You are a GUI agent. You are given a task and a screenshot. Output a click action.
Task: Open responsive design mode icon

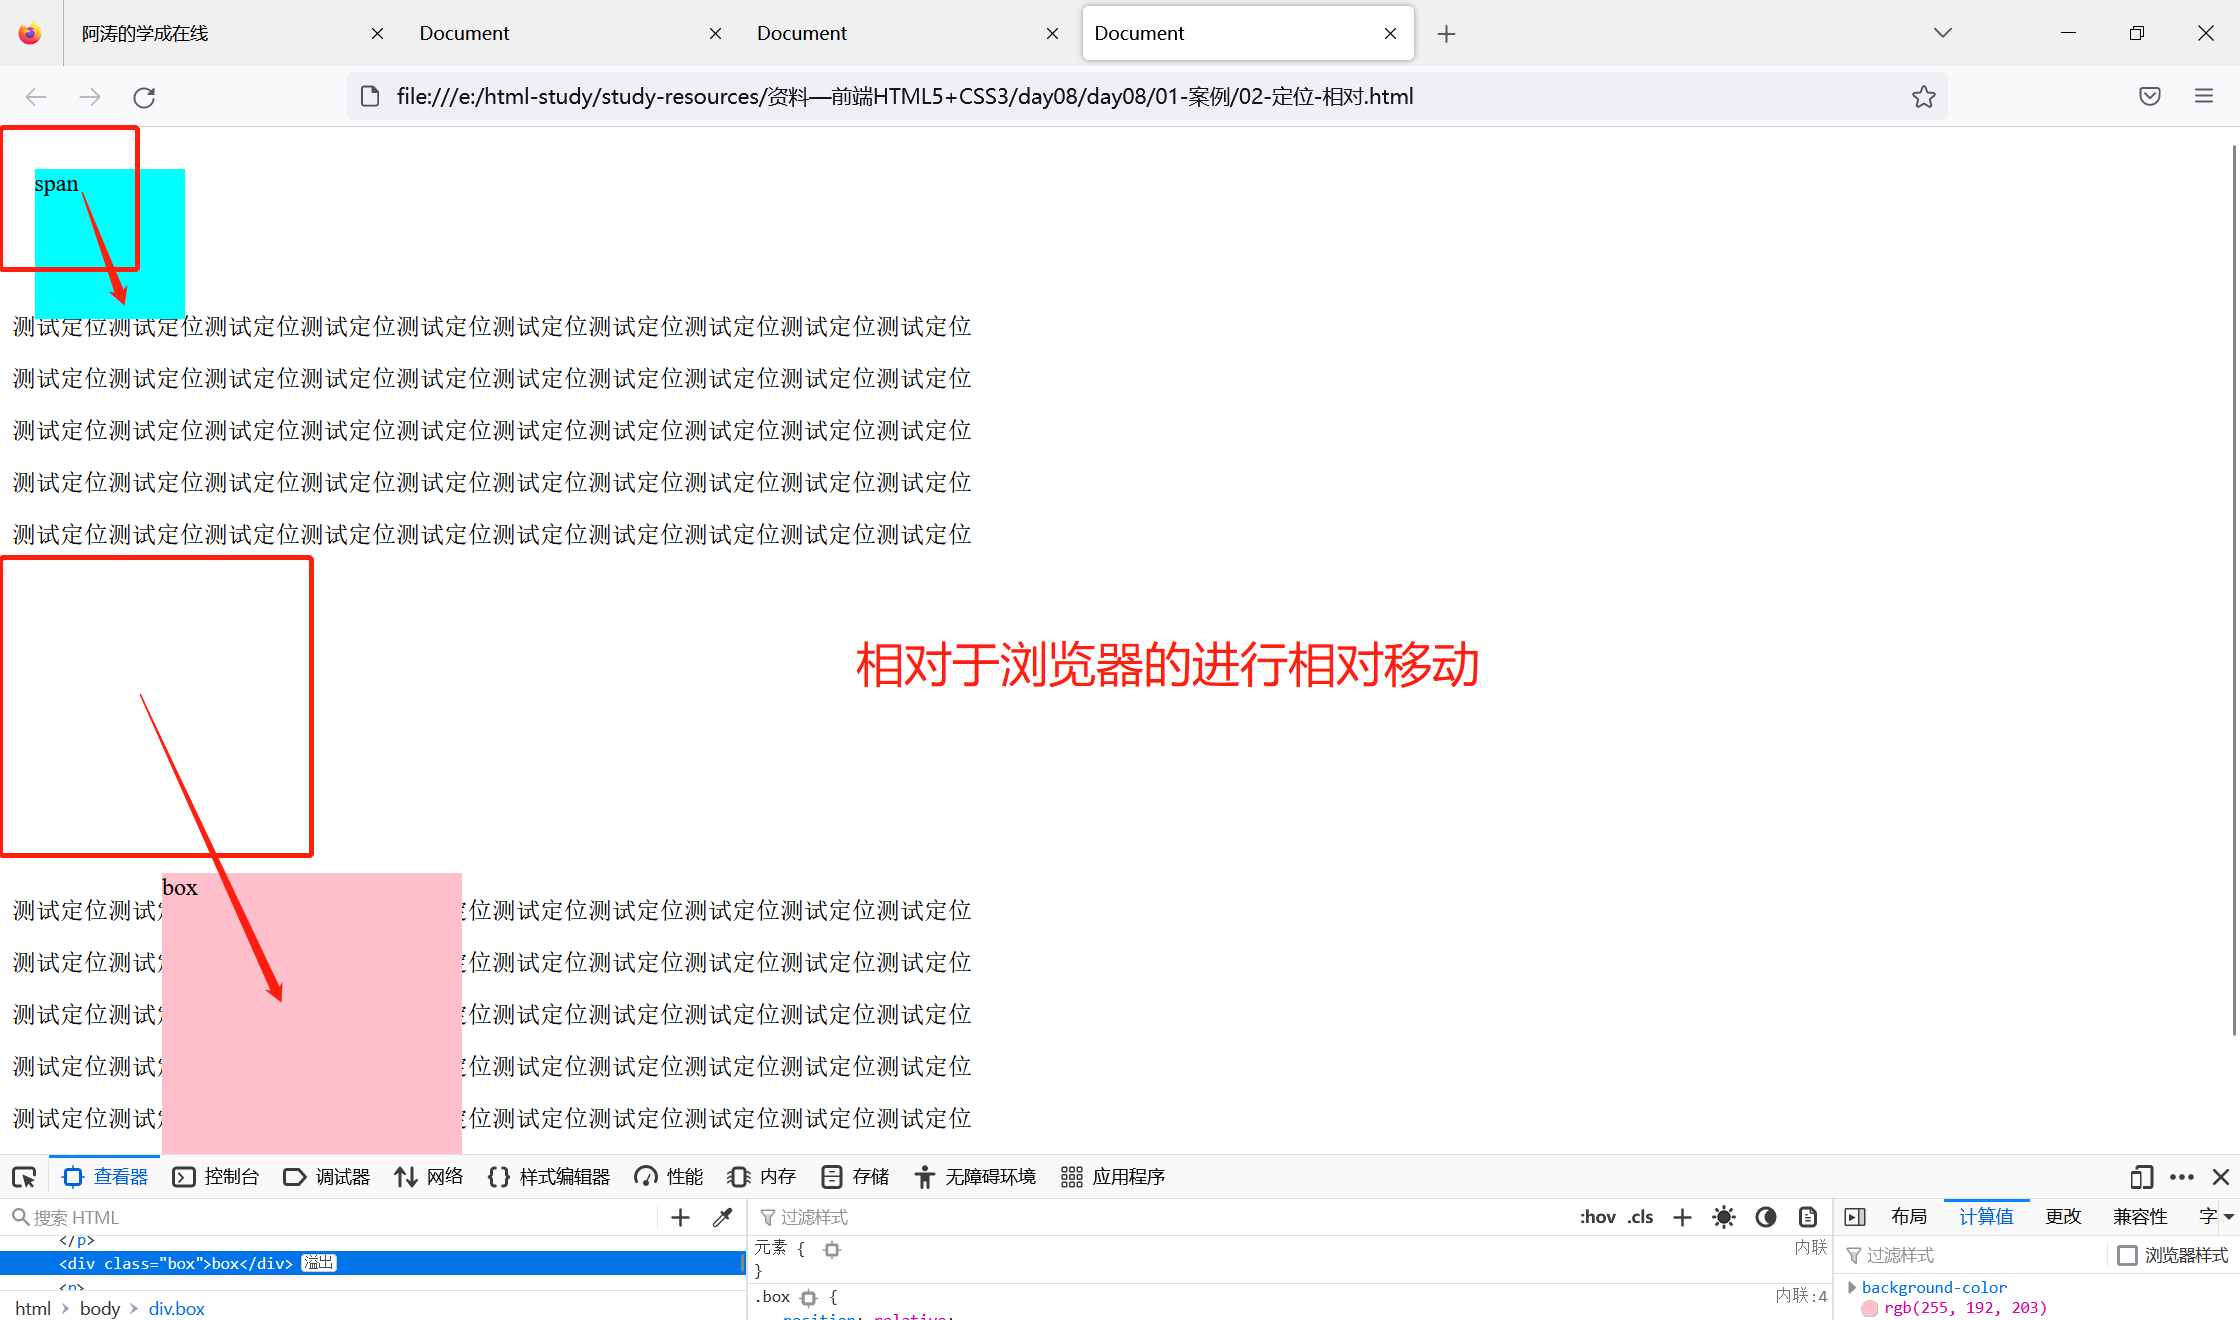[x=2140, y=1177]
